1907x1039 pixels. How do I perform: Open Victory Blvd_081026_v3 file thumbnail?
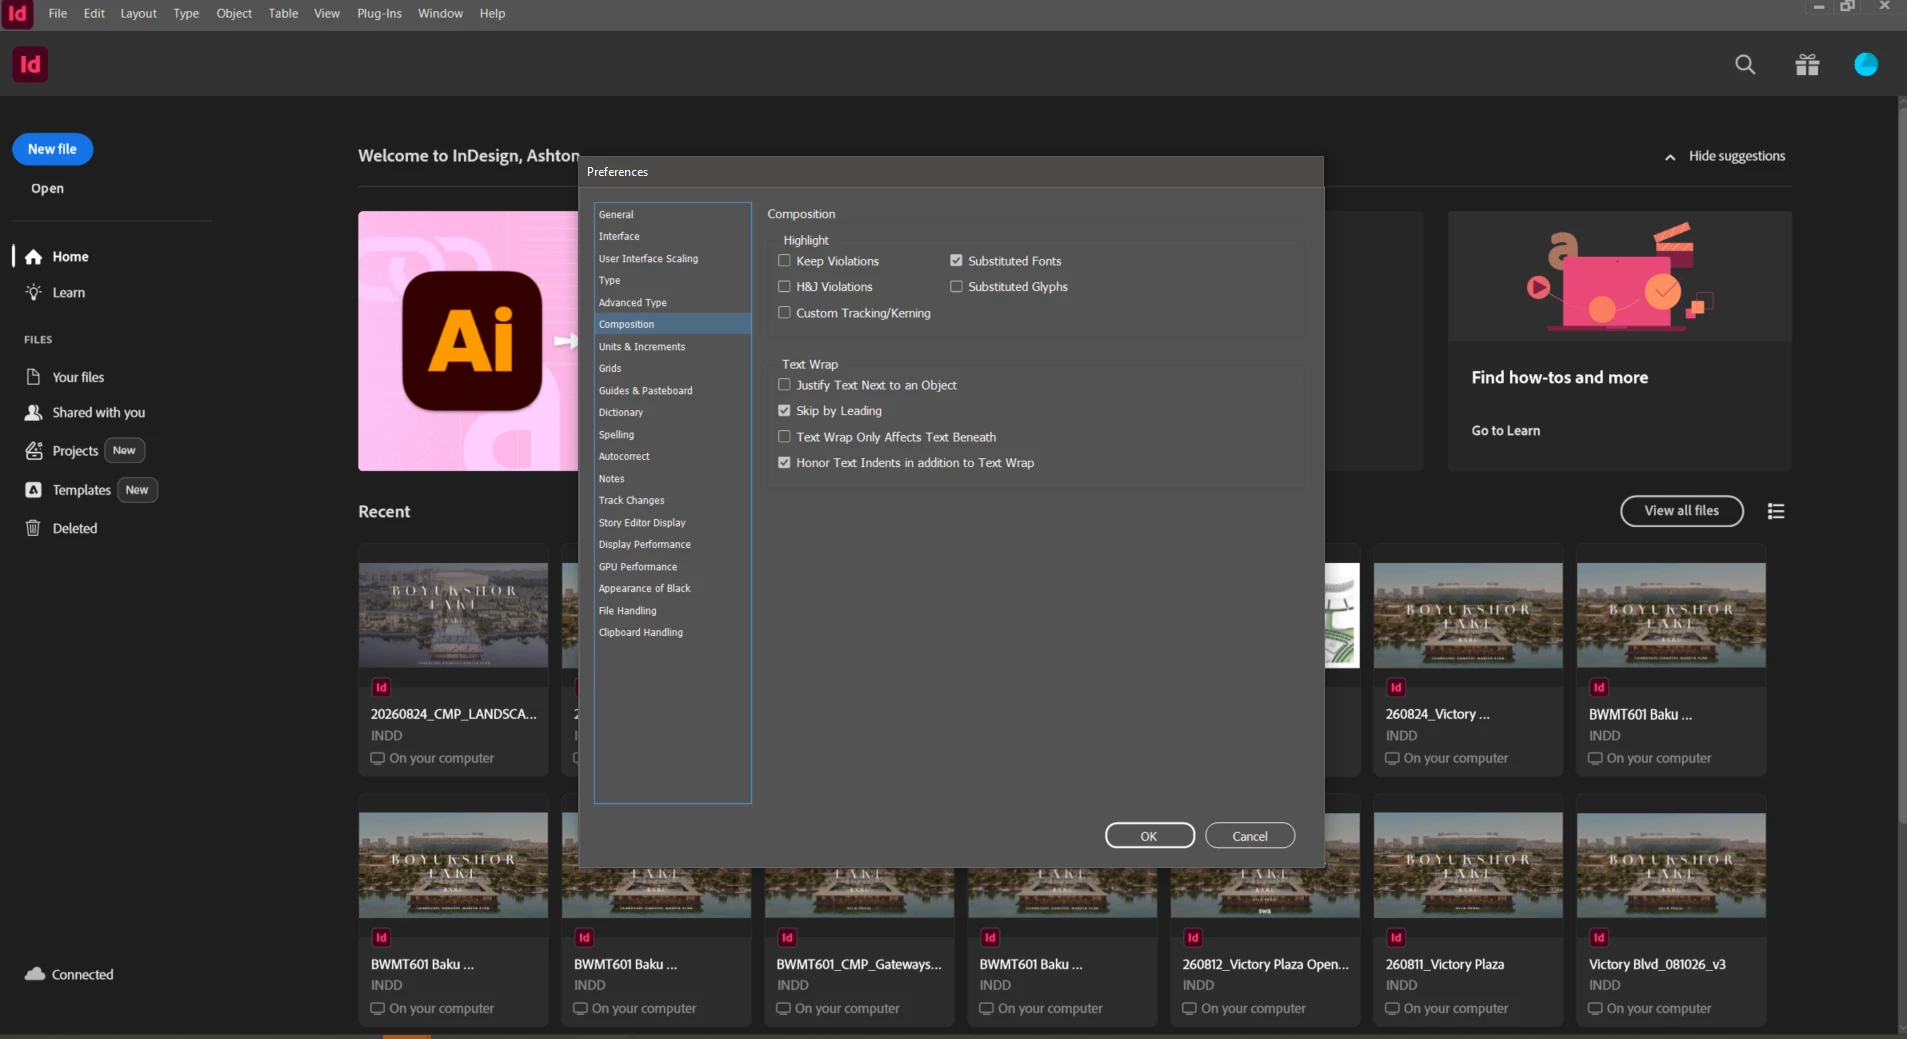coord(1671,865)
